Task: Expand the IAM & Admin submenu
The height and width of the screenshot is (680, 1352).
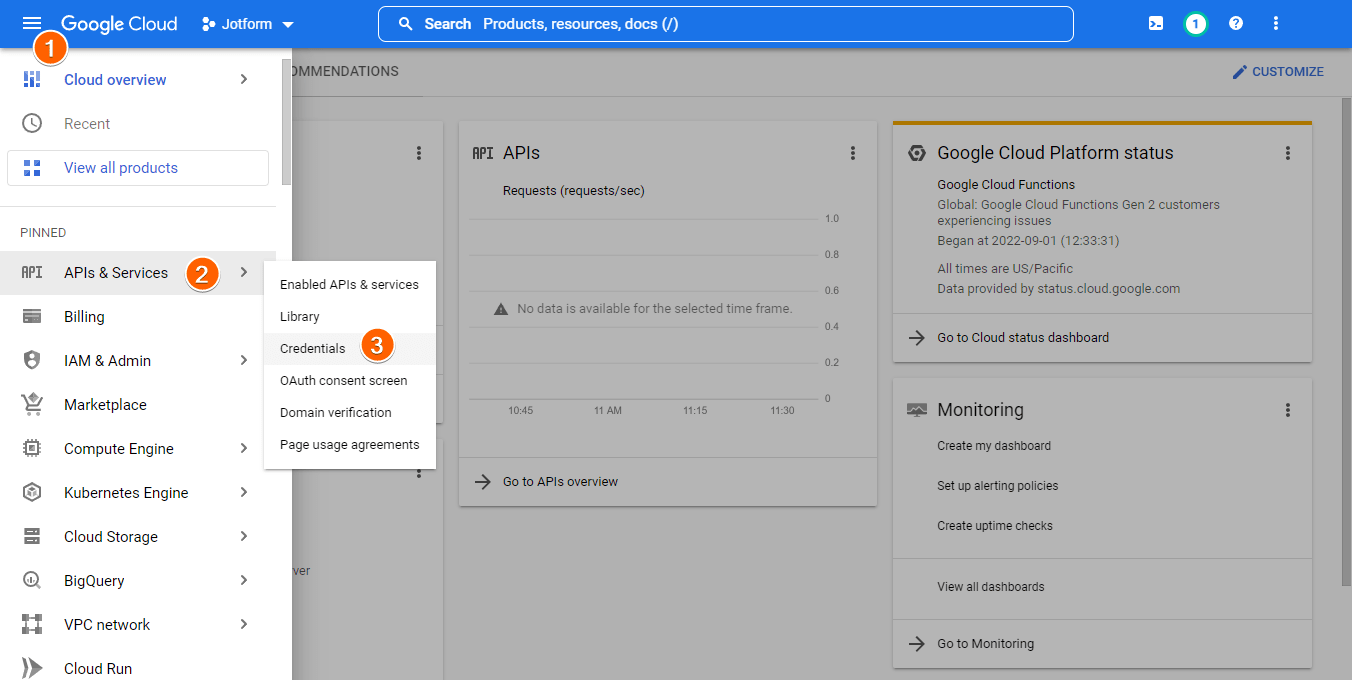Action: 244,361
